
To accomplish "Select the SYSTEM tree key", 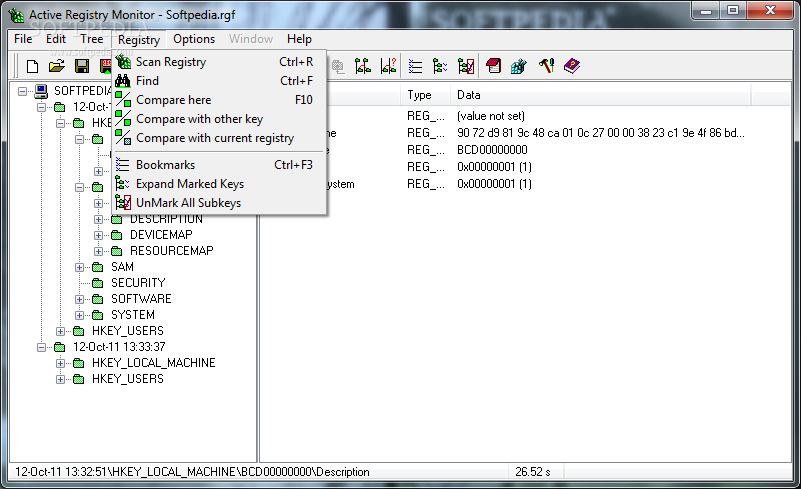I will (x=133, y=315).
